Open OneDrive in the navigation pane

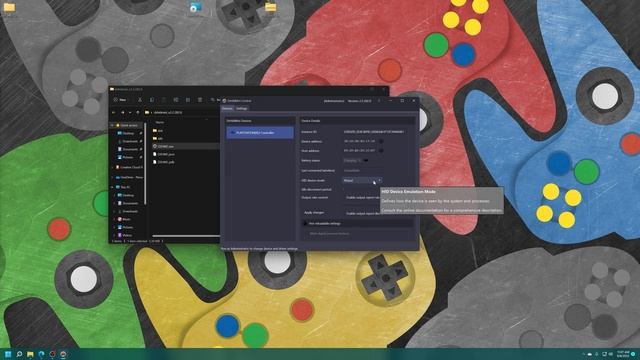point(129,177)
